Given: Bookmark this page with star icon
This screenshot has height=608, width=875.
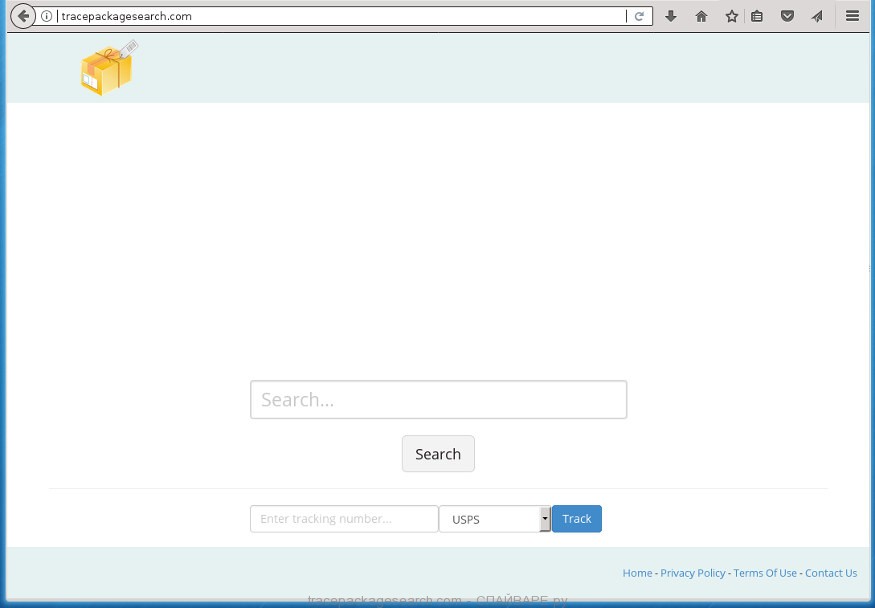Looking at the screenshot, I should pos(732,16).
